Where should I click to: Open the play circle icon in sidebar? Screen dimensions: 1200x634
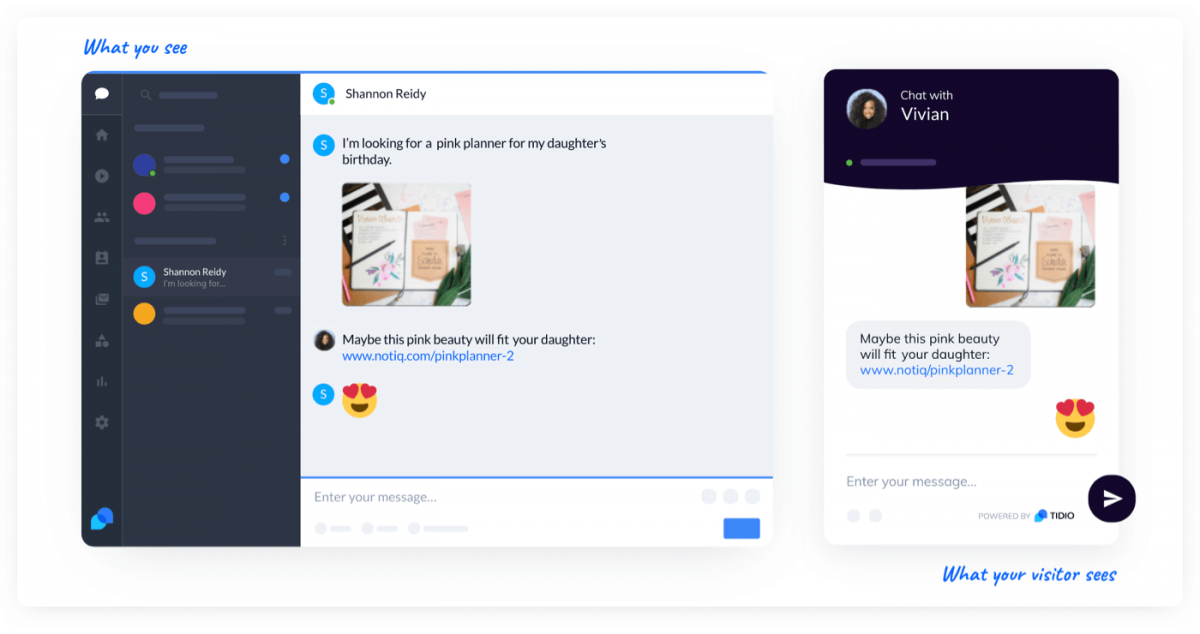coord(102,176)
